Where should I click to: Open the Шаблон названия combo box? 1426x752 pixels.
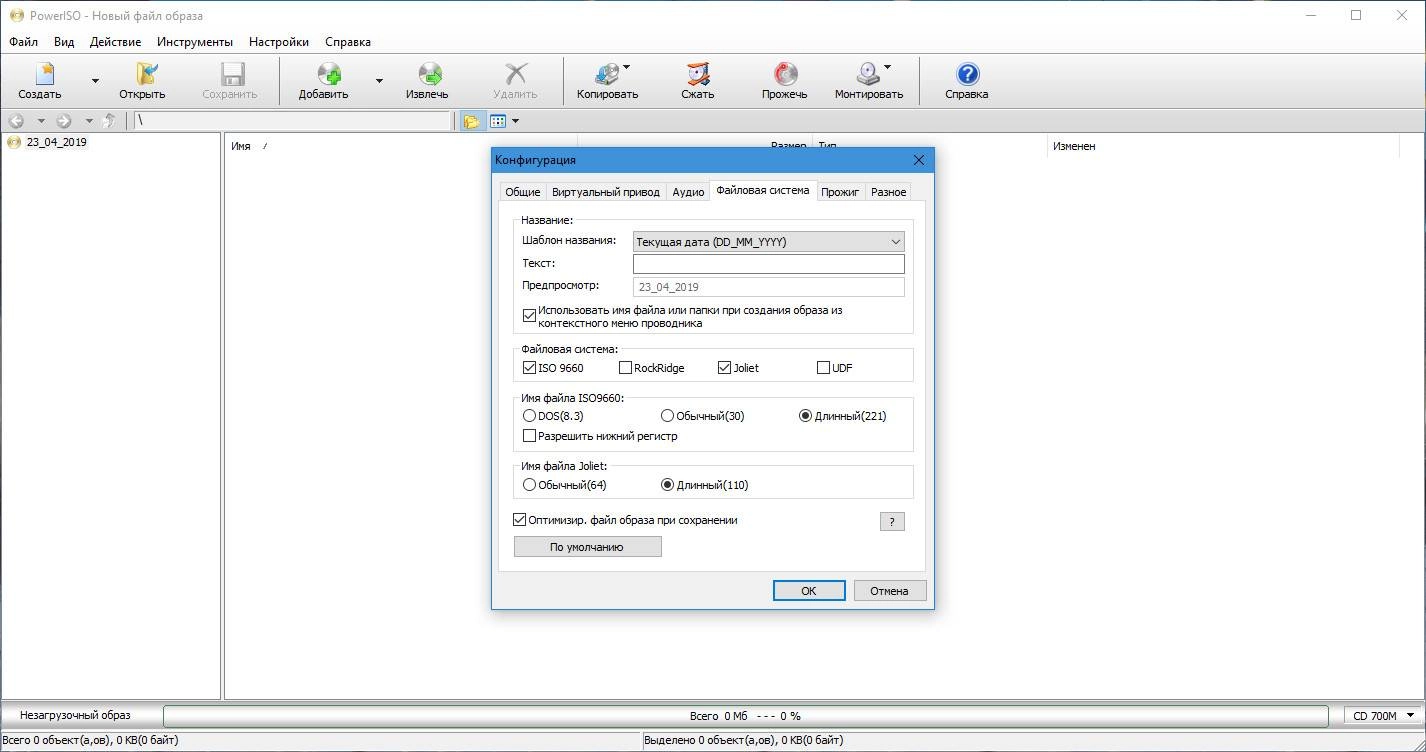tap(769, 242)
